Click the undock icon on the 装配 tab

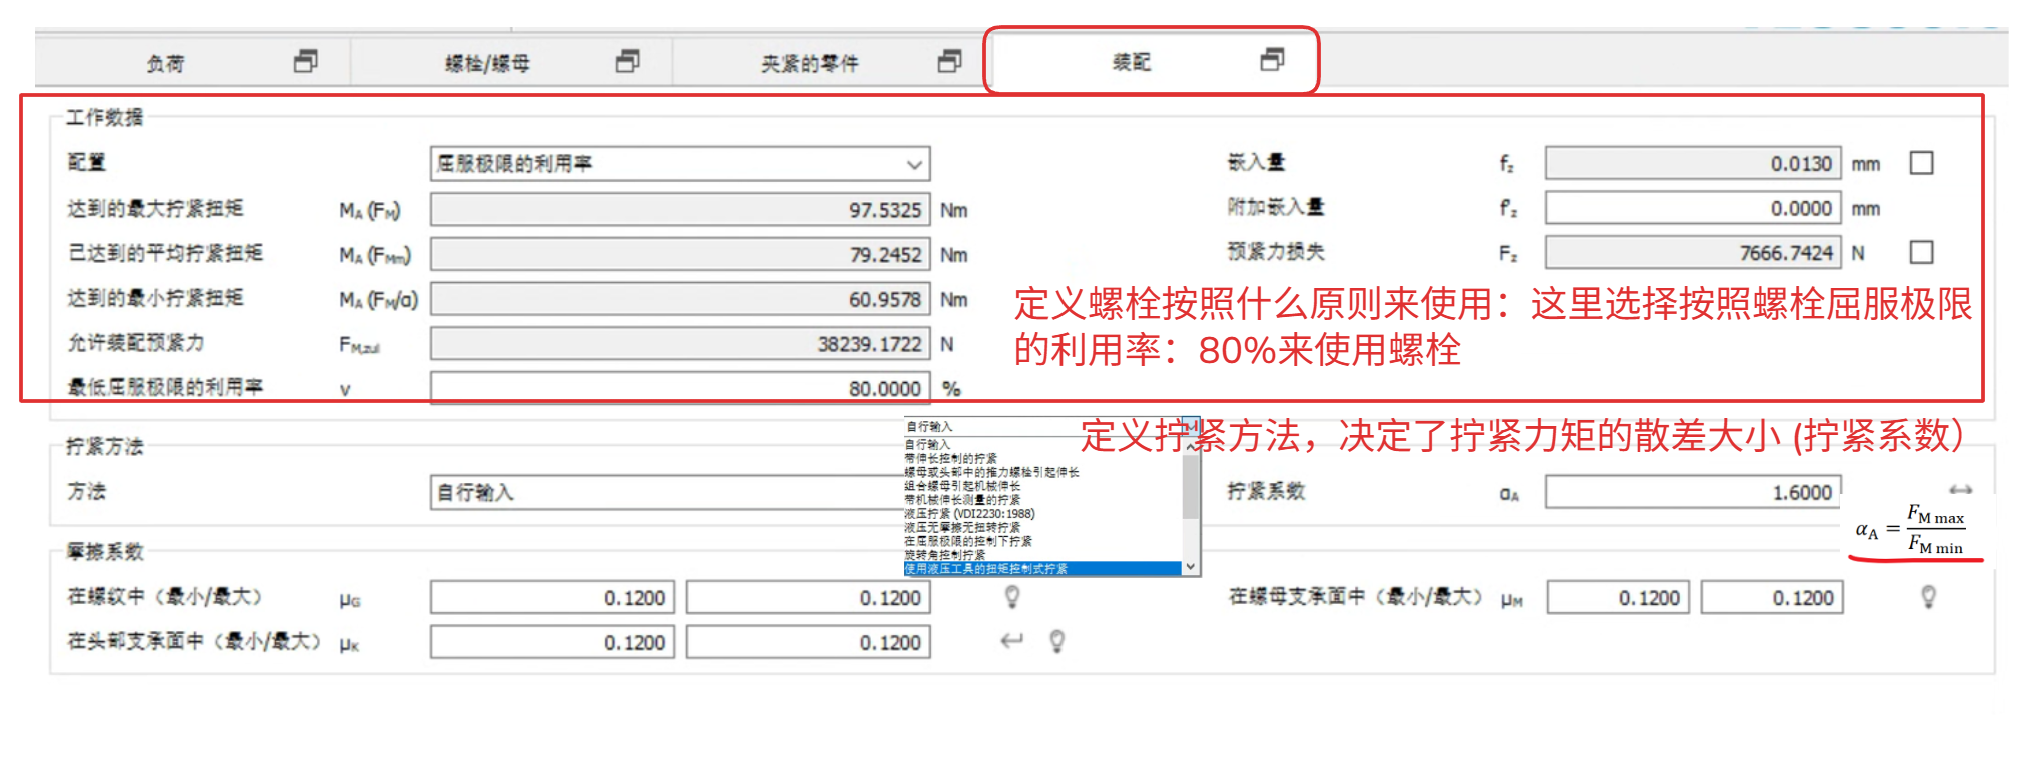coord(1272,60)
